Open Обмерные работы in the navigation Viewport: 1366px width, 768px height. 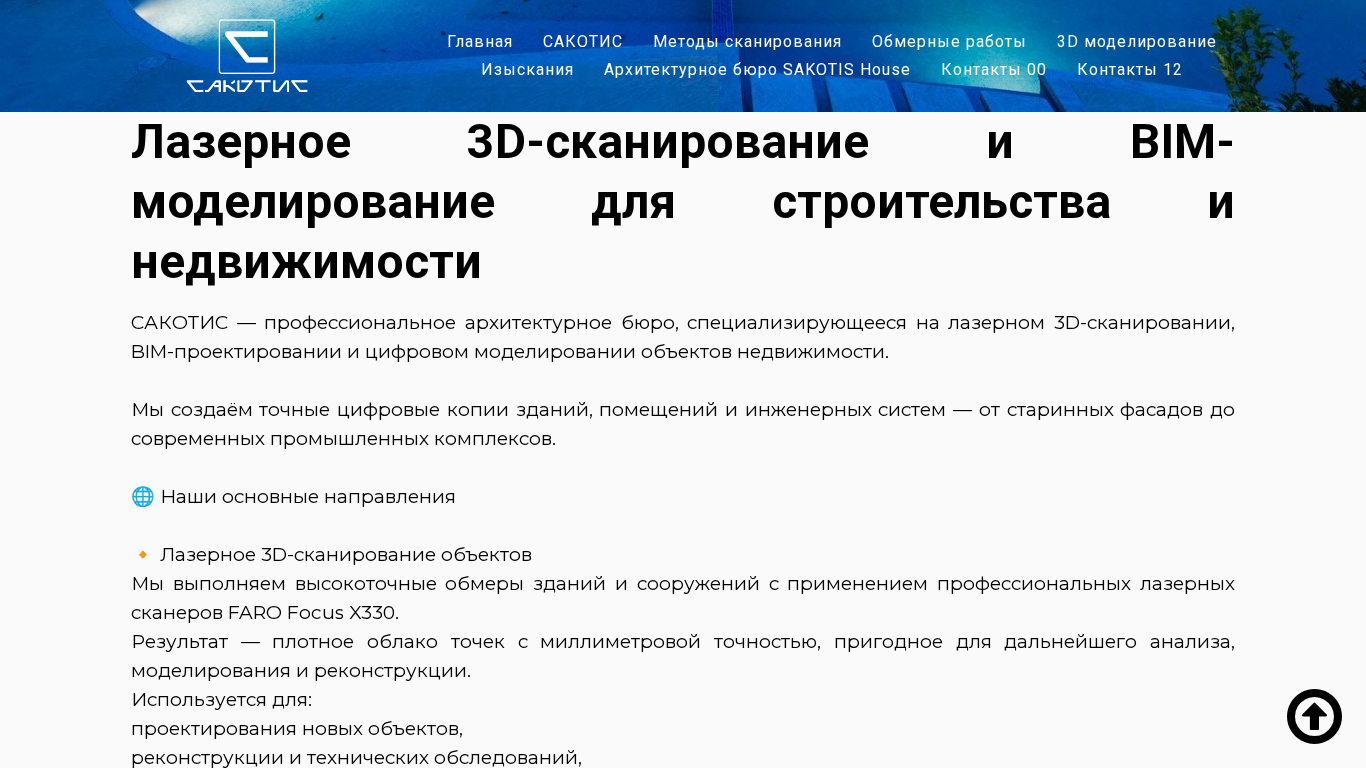949,42
